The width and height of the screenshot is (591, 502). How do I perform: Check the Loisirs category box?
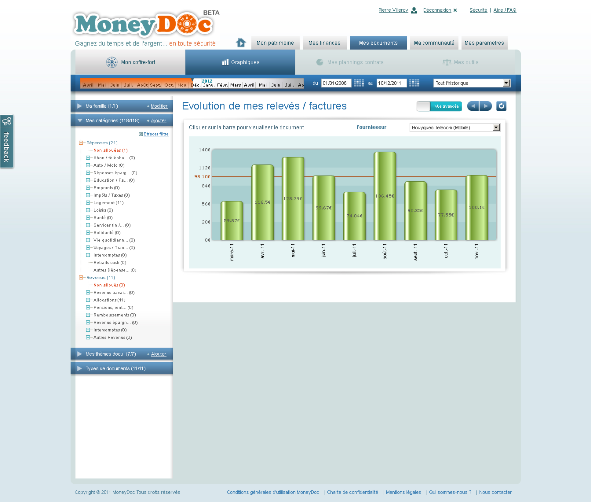coord(88,210)
